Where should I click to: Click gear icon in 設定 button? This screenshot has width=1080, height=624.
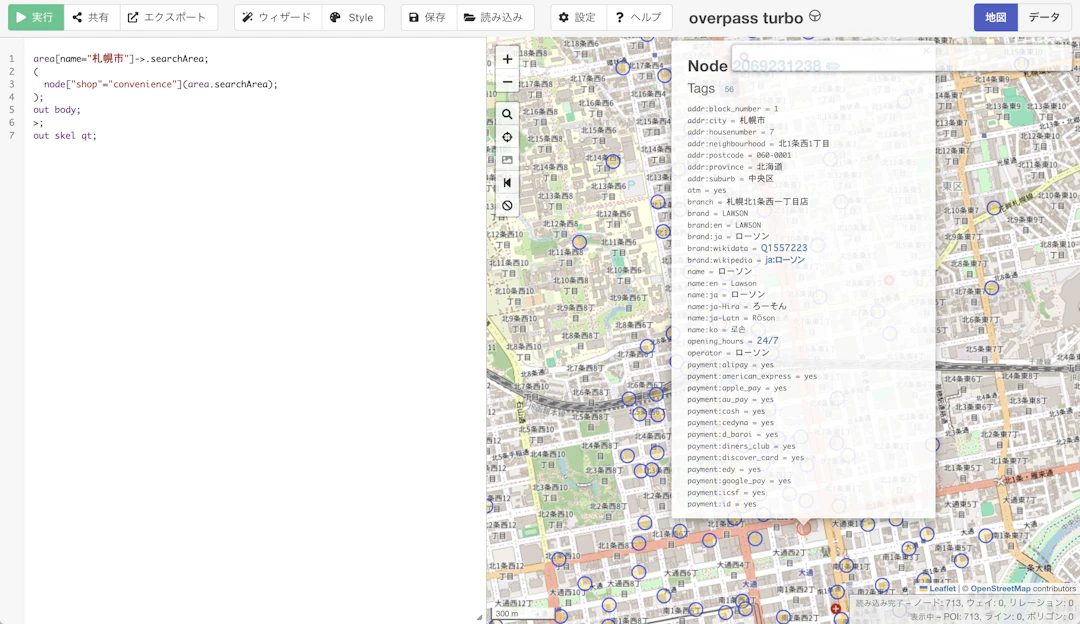pyautogui.click(x=563, y=17)
